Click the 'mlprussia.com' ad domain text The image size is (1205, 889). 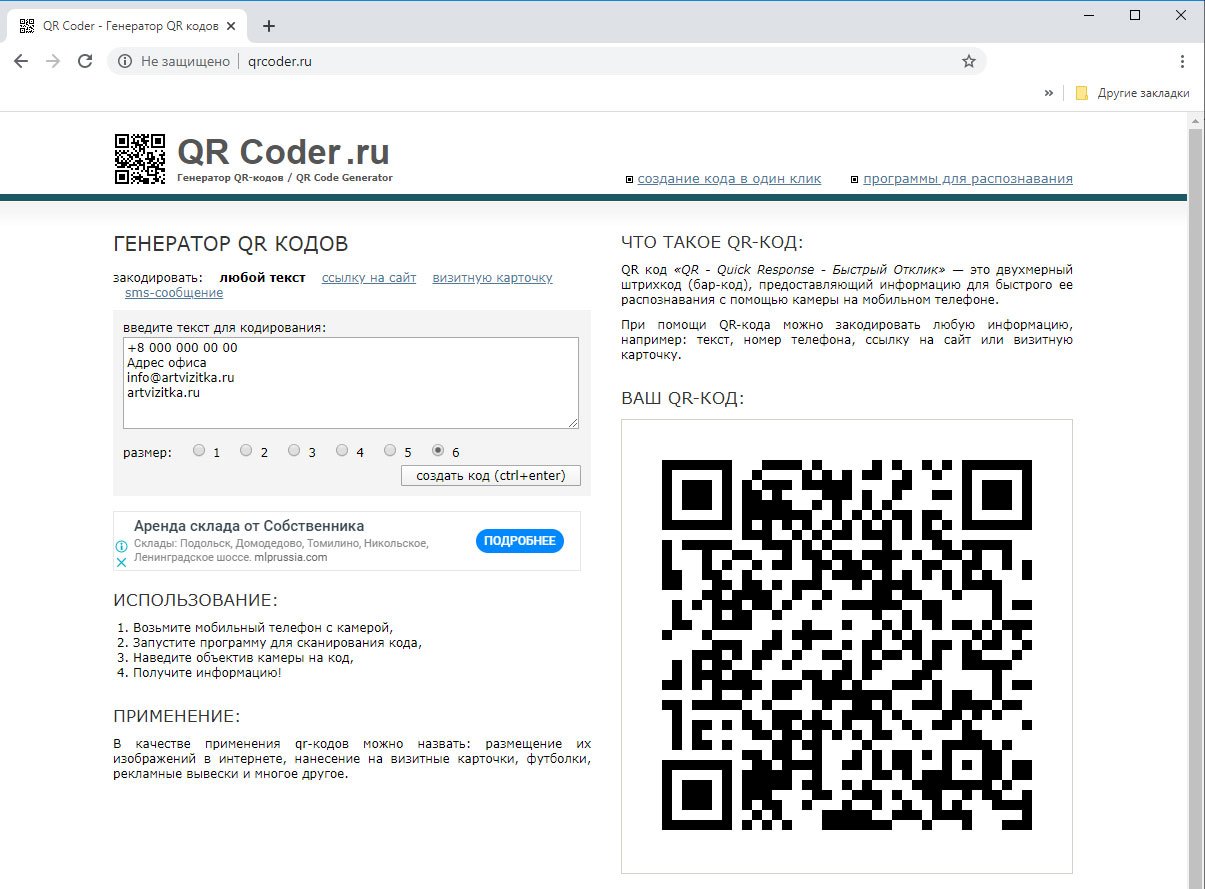(x=290, y=557)
